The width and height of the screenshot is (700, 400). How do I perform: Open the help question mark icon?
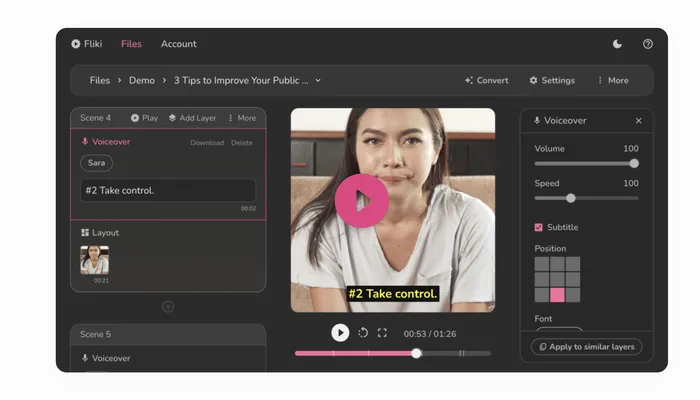pos(648,44)
